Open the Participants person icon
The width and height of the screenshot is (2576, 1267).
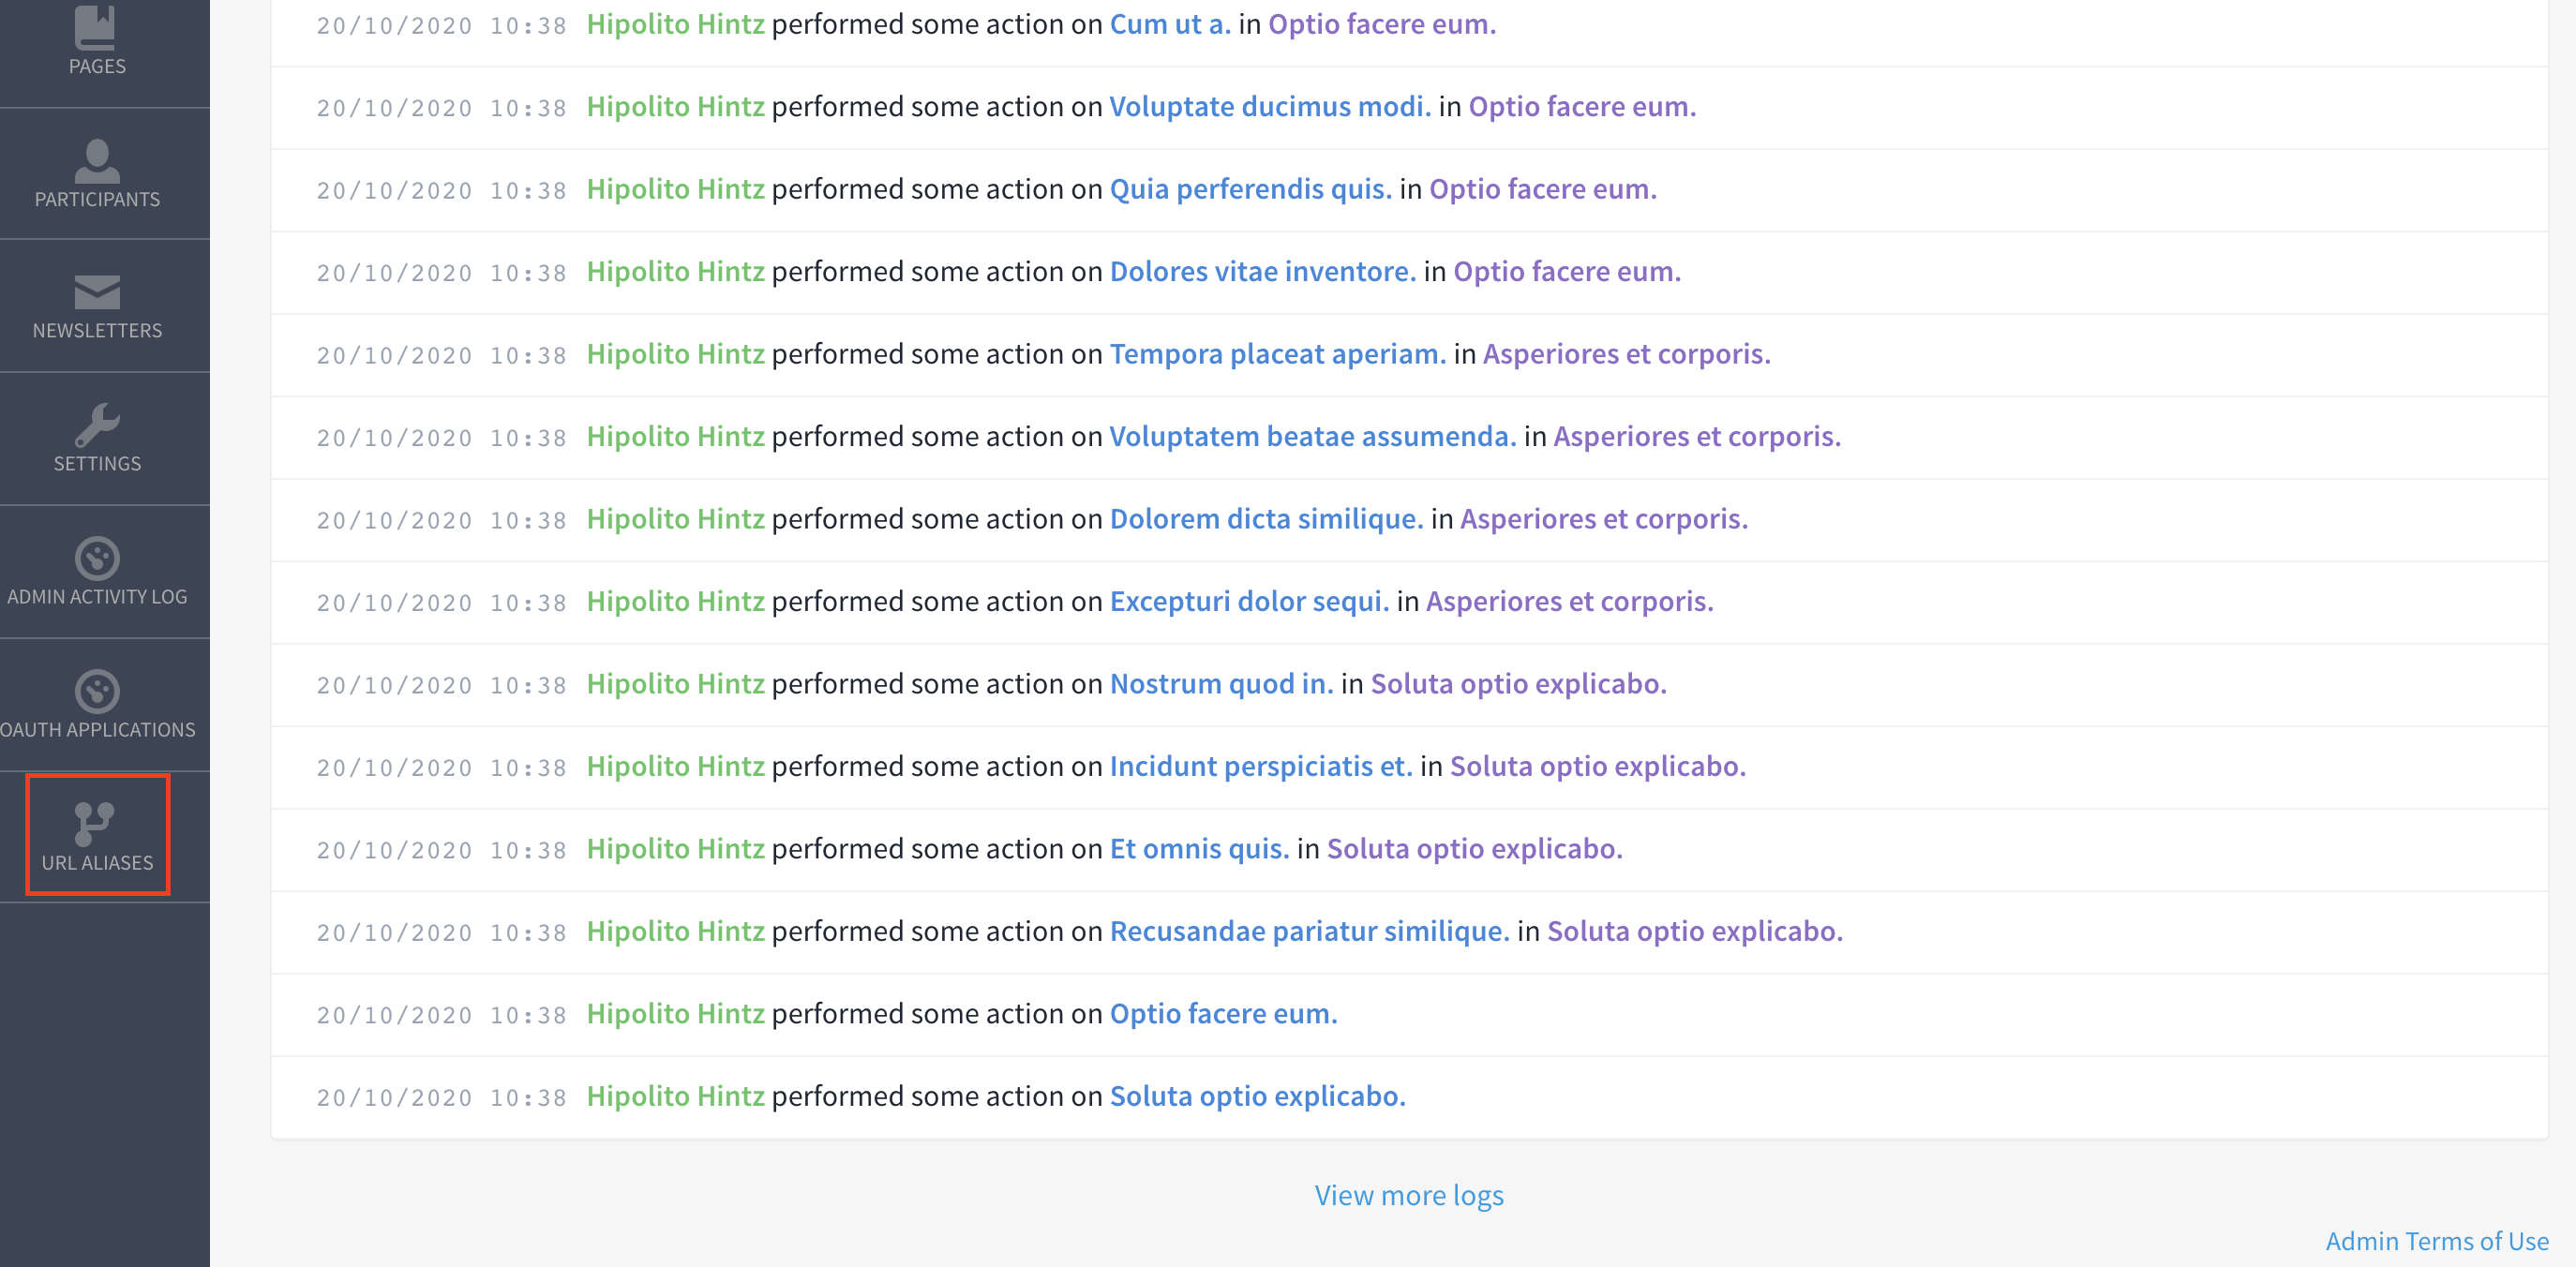[97, 160]
